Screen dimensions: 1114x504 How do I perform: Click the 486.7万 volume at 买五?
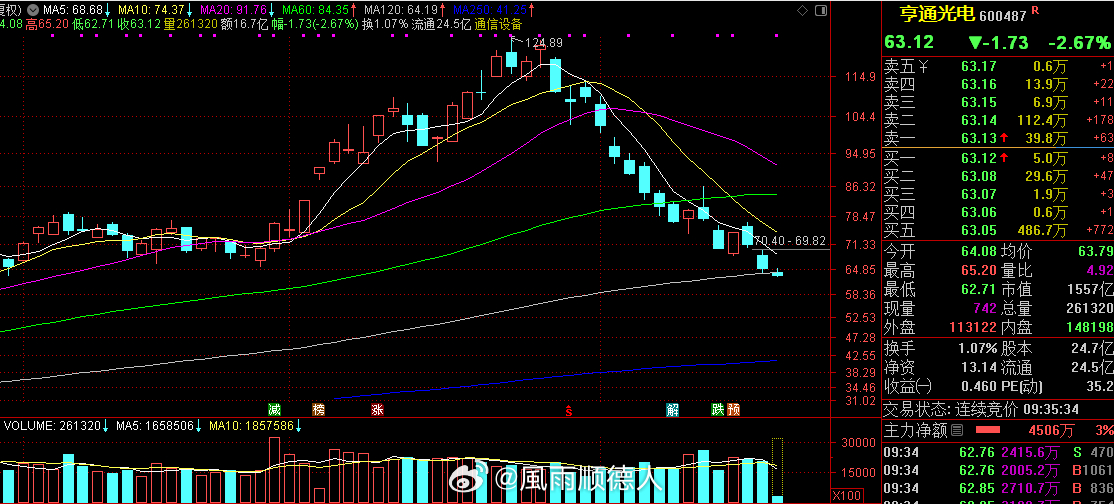1042,230
